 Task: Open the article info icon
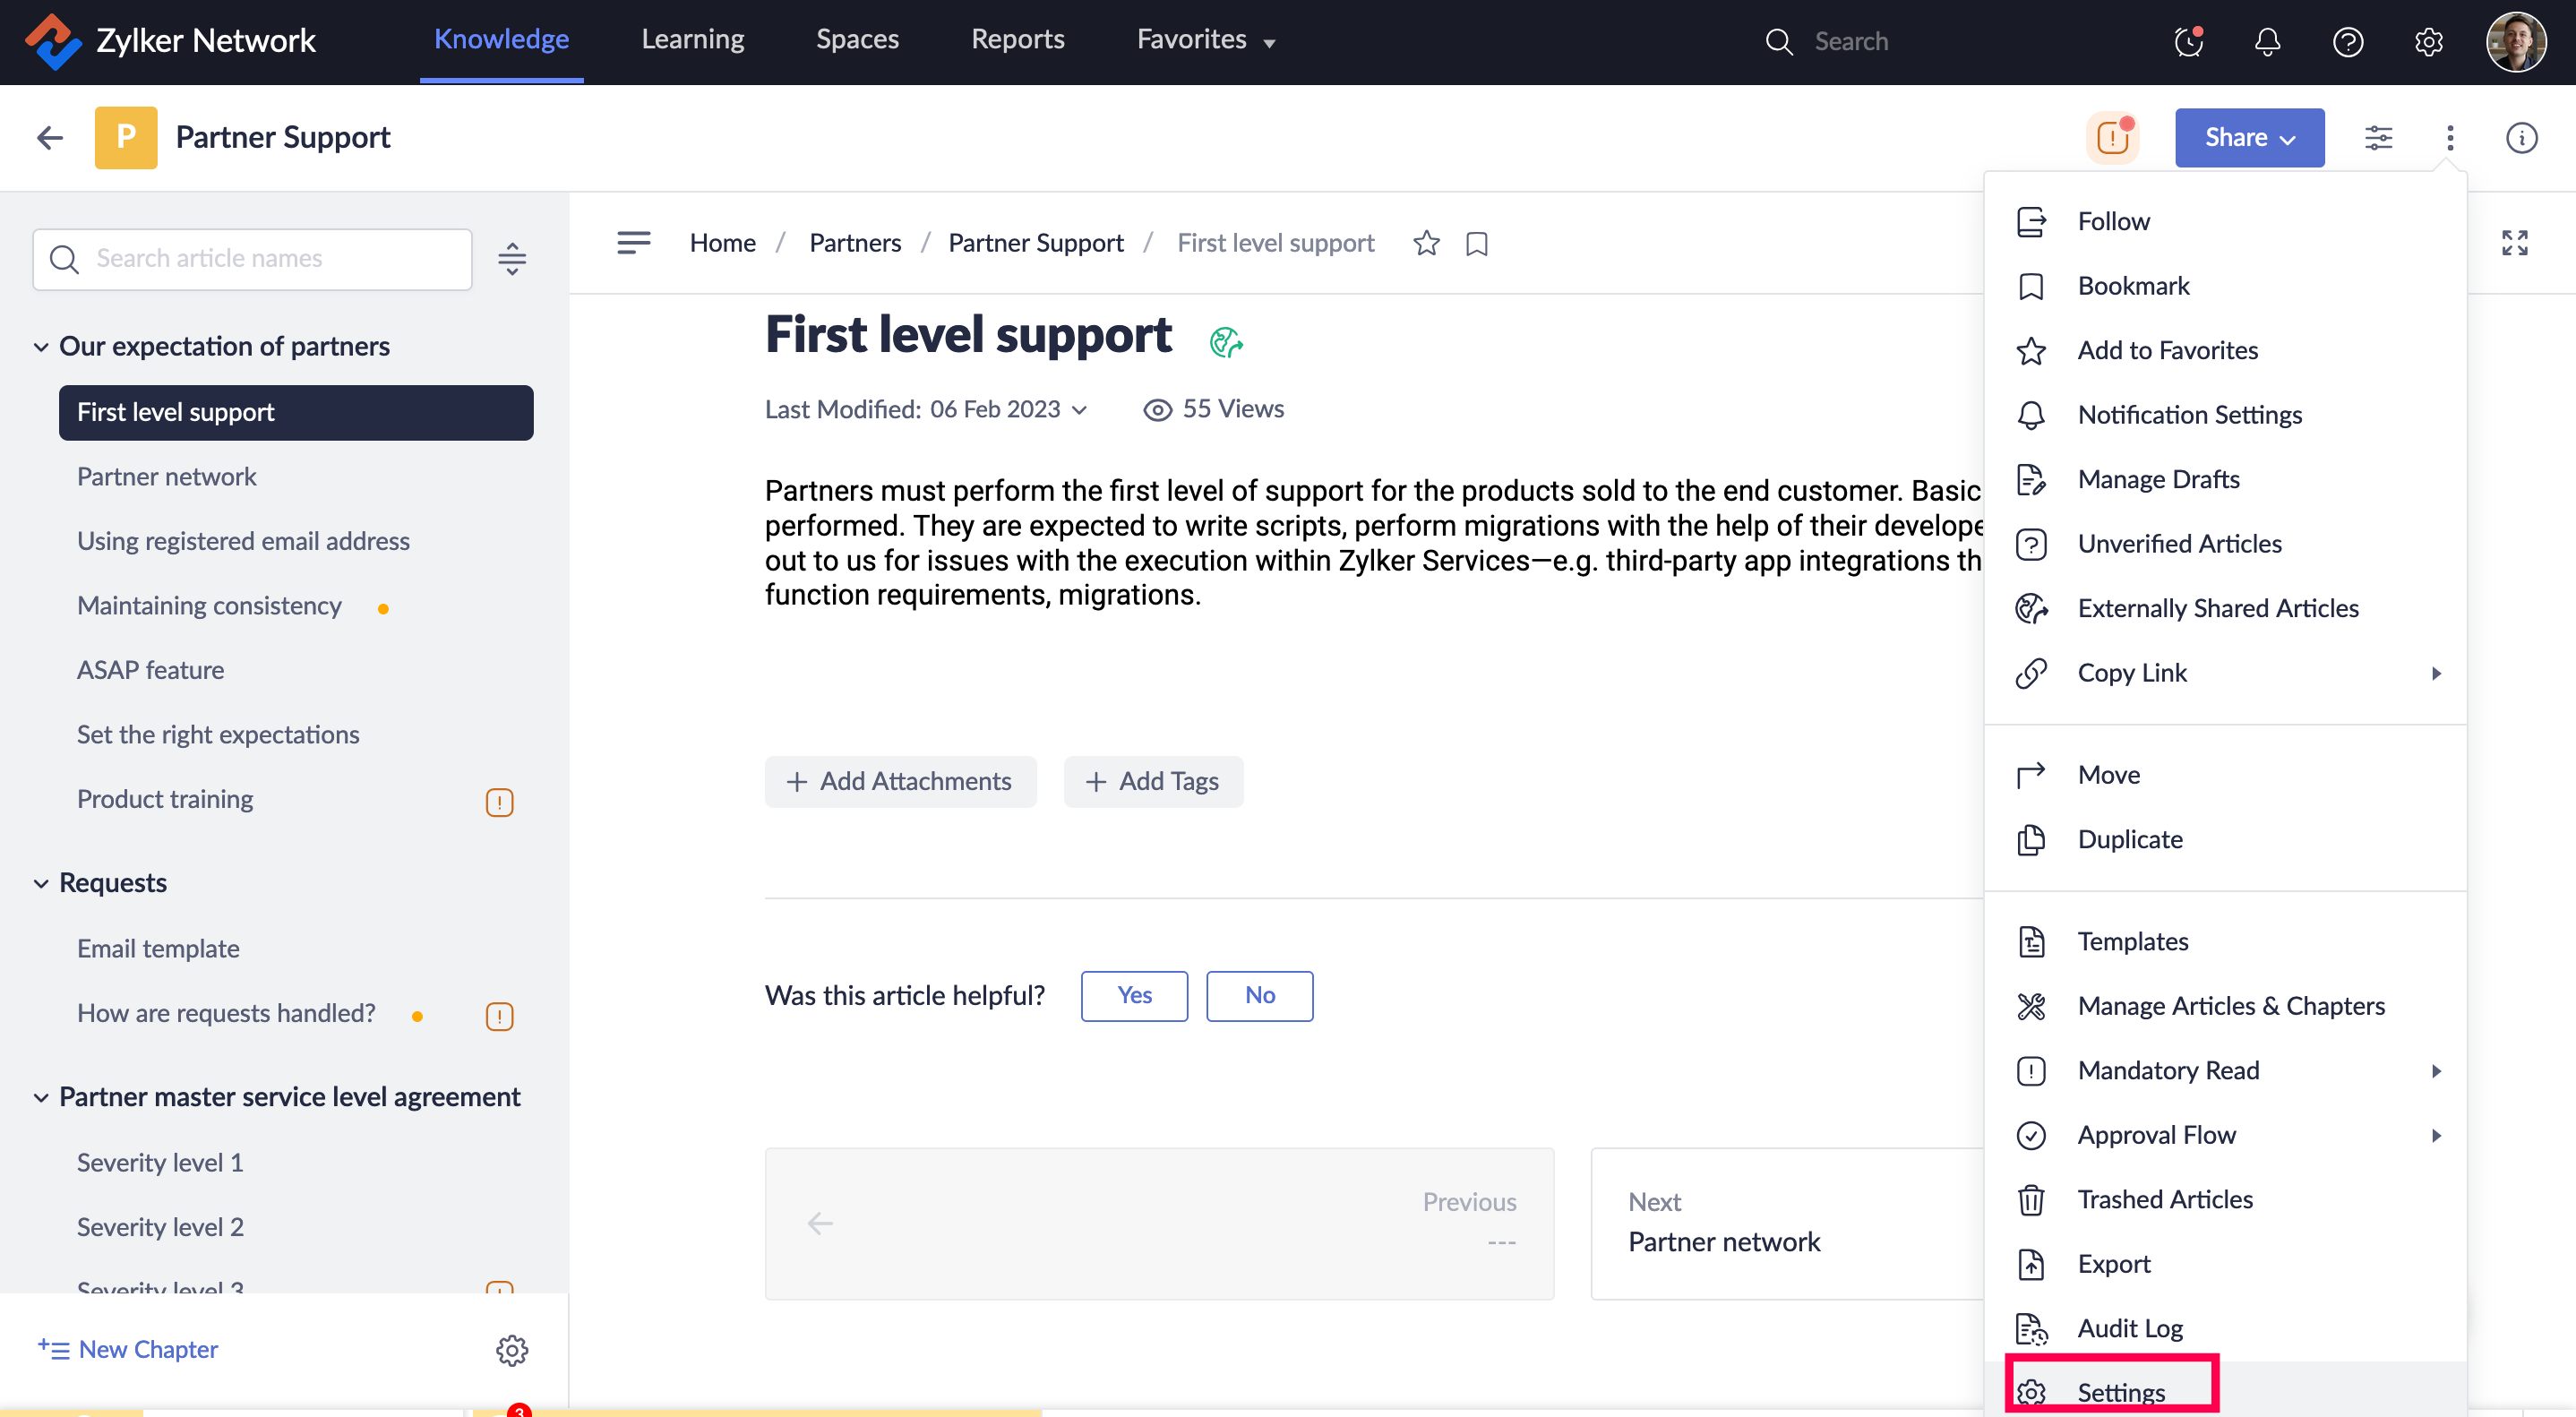click(2521, 138)
